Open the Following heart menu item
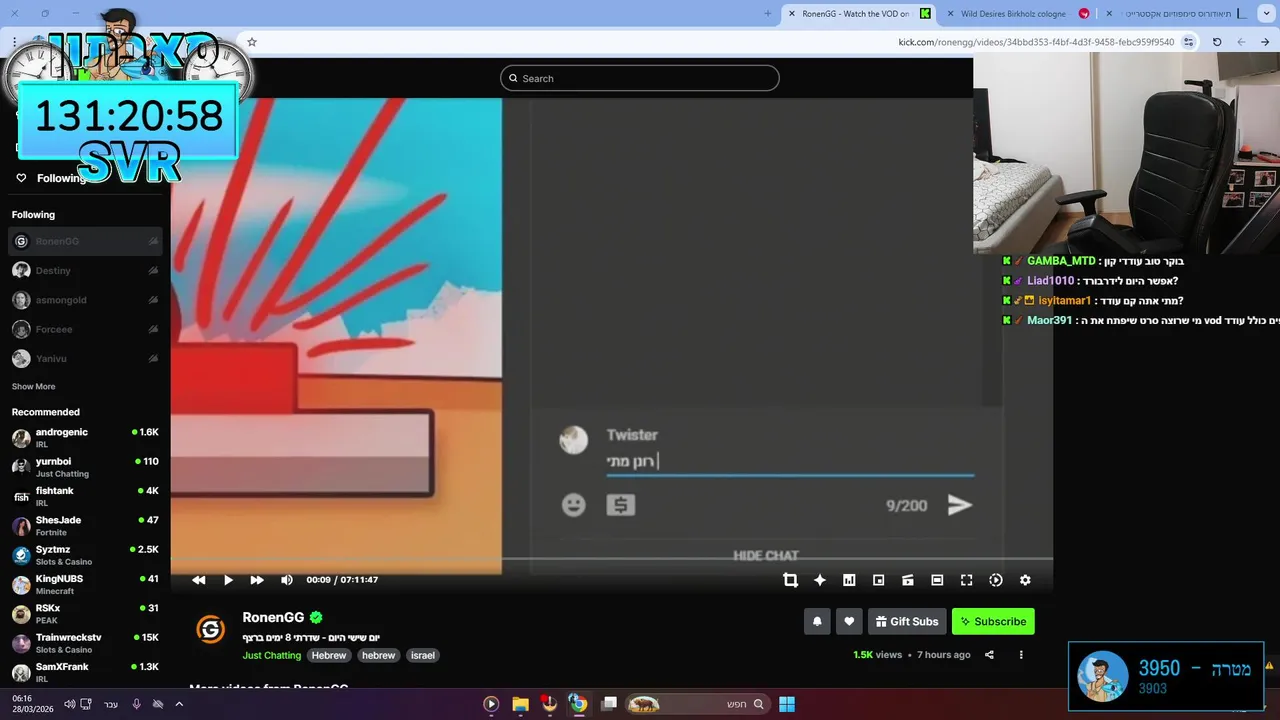1280x720 pixels. [x=50, y=178]
